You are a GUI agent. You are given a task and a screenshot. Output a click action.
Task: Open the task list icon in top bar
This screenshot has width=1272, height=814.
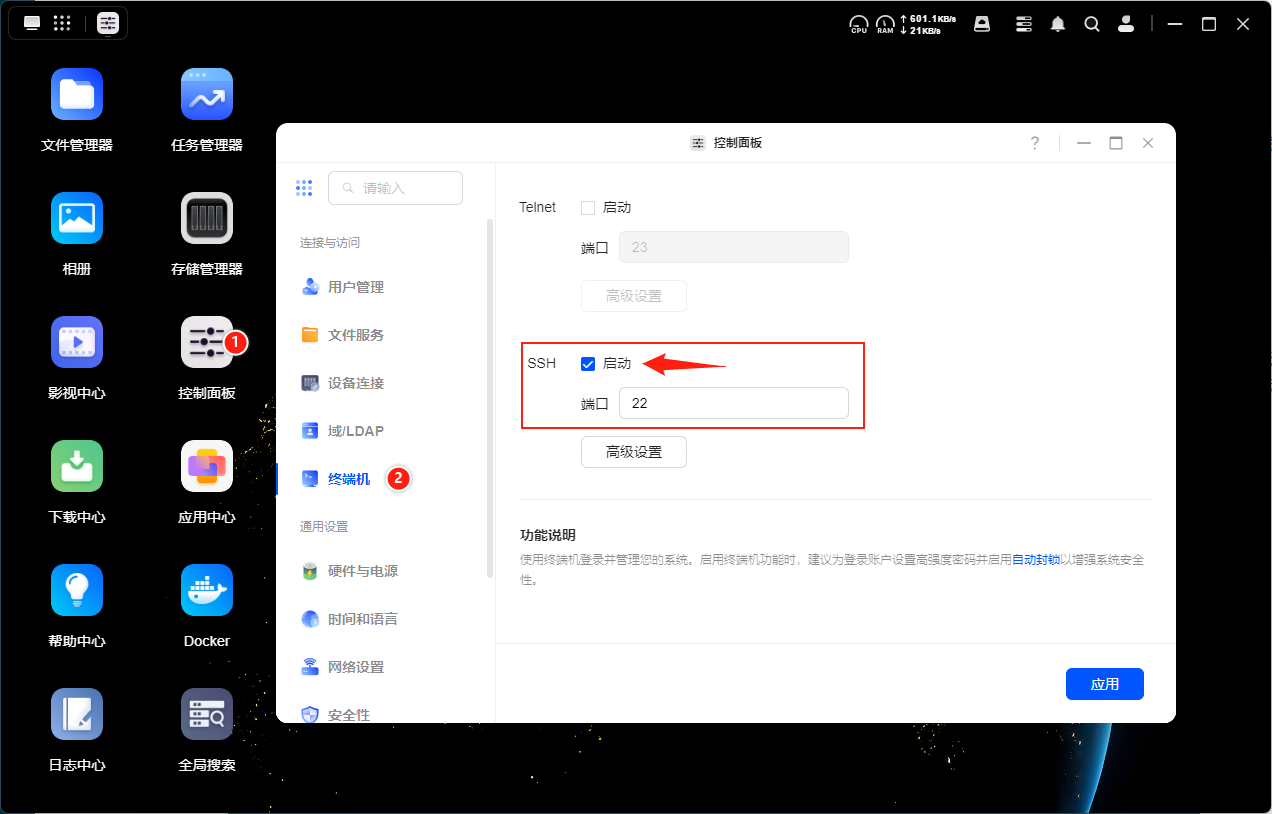tap(1023, 23)
